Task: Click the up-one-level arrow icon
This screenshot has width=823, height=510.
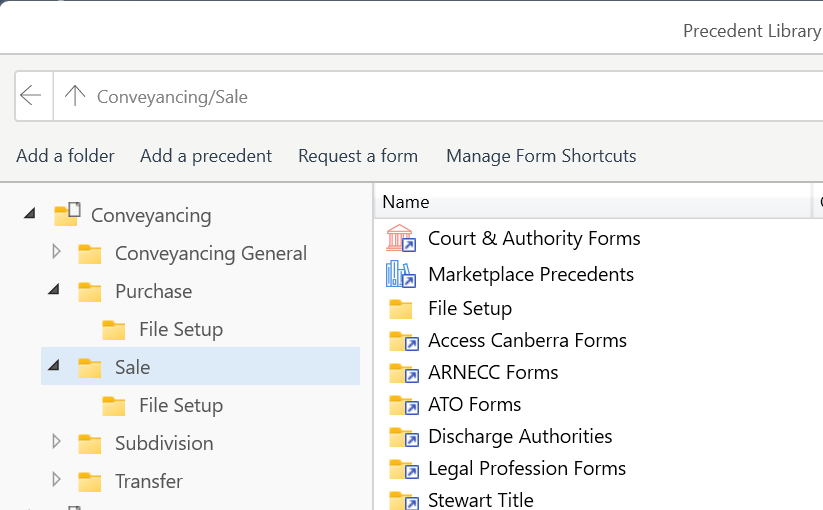Action: 75,96
